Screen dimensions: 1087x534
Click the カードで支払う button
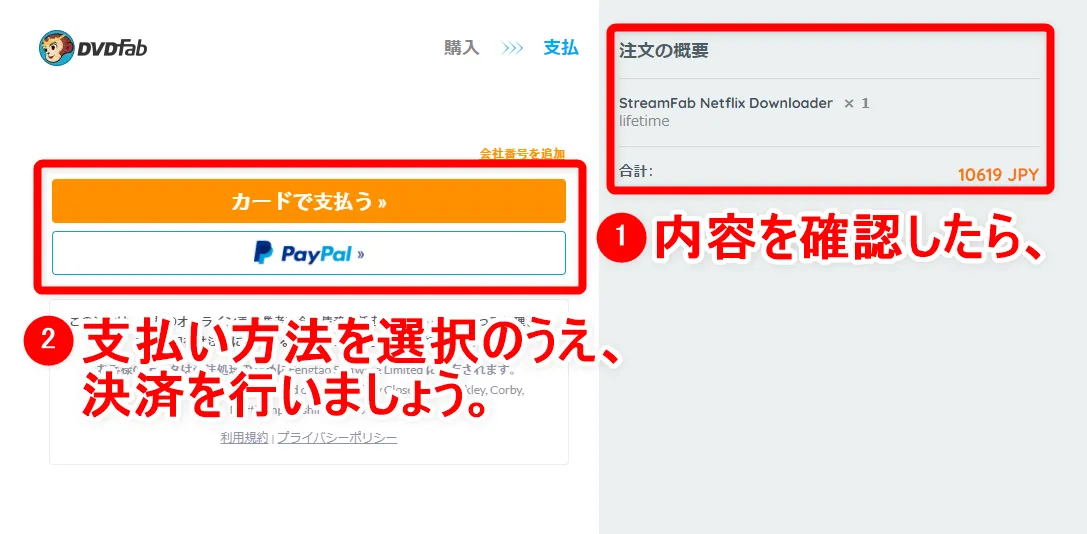pyautogui.click(x=308, y=201)
